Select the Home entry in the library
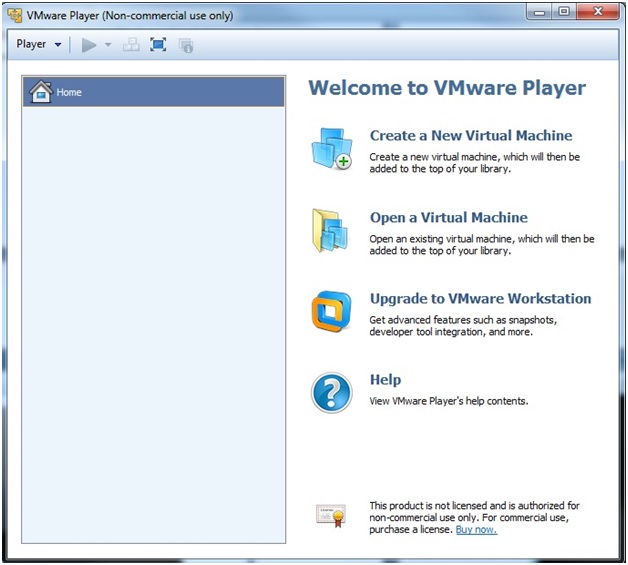Viewport: 628px width, 565px height. pos(154,92)
